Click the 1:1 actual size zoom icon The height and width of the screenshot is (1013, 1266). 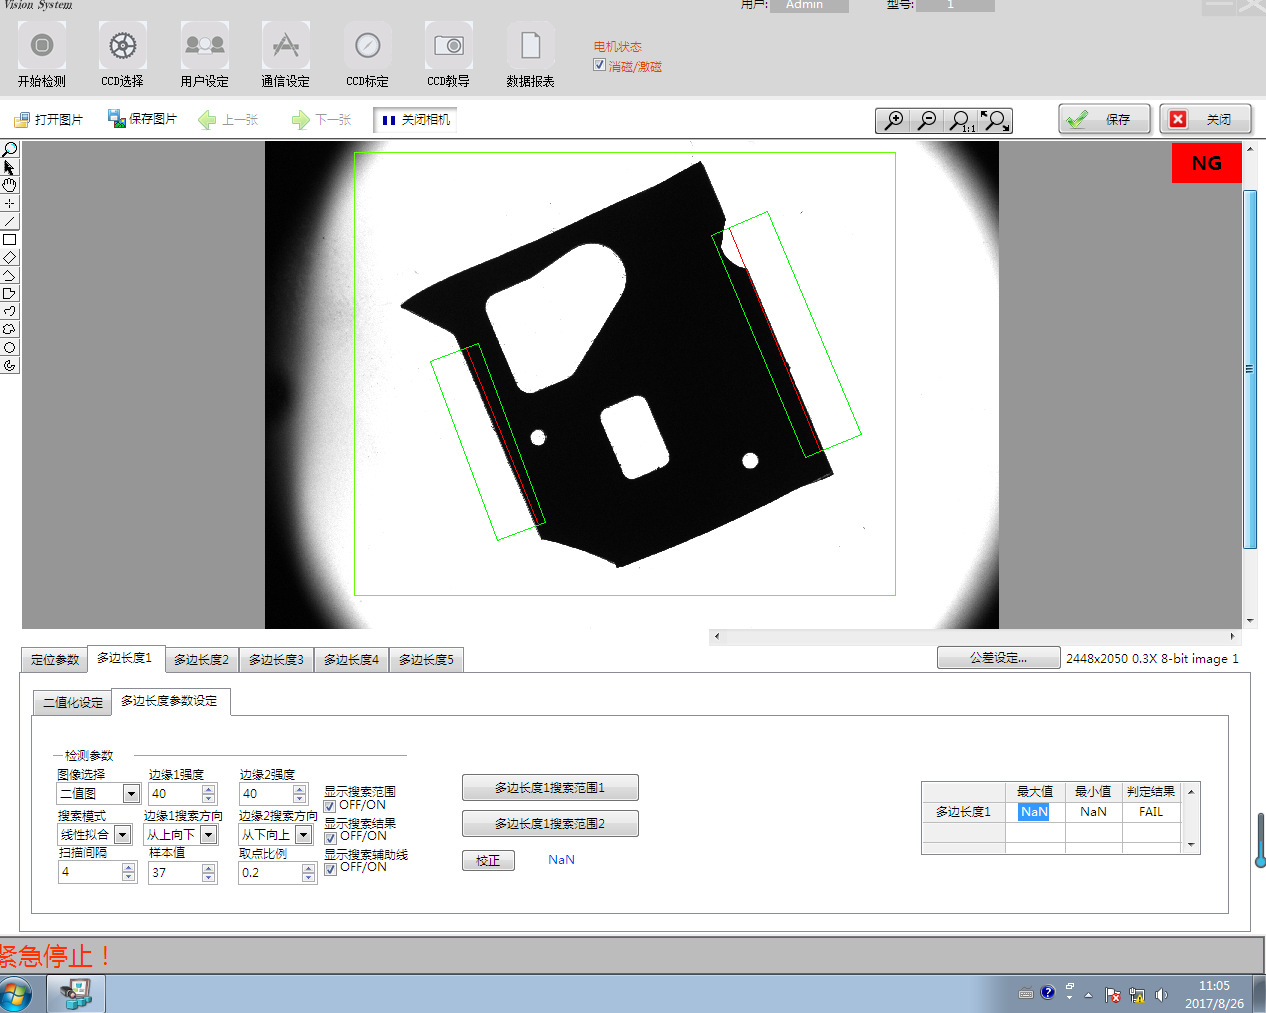coord(961,121)
